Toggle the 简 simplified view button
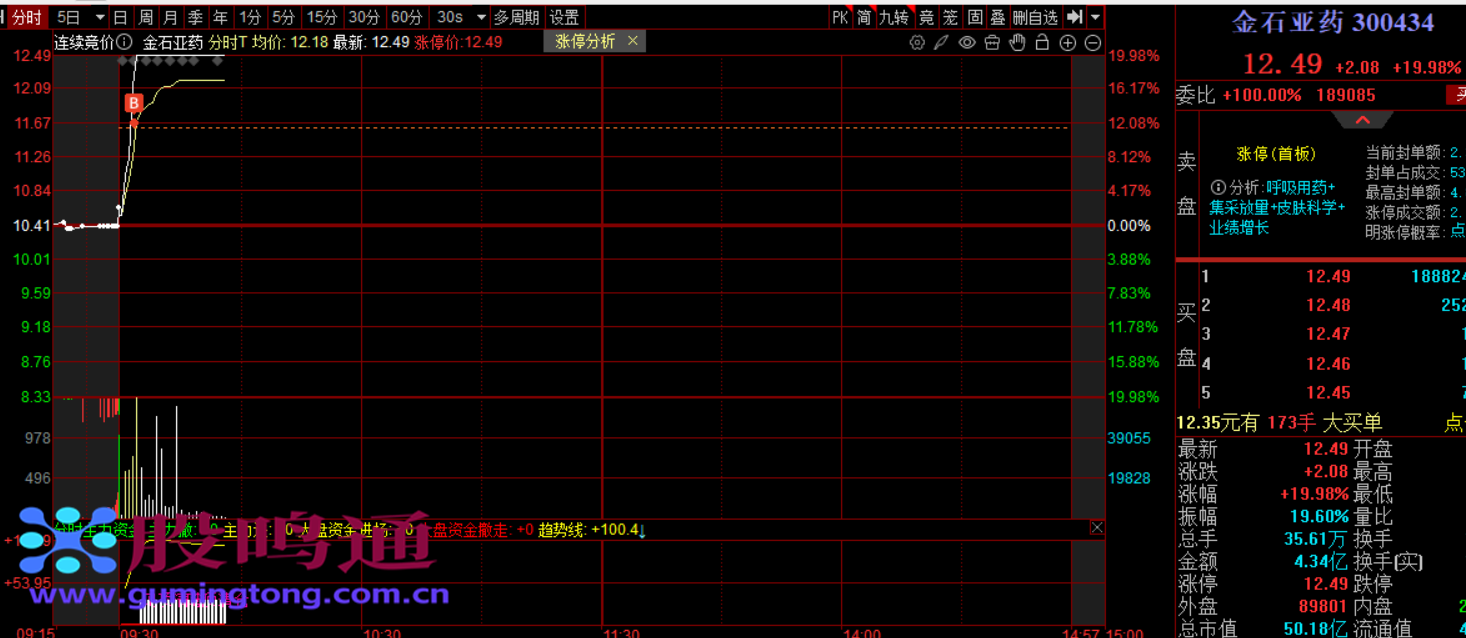1466x638 pixels. coord(864,17)
